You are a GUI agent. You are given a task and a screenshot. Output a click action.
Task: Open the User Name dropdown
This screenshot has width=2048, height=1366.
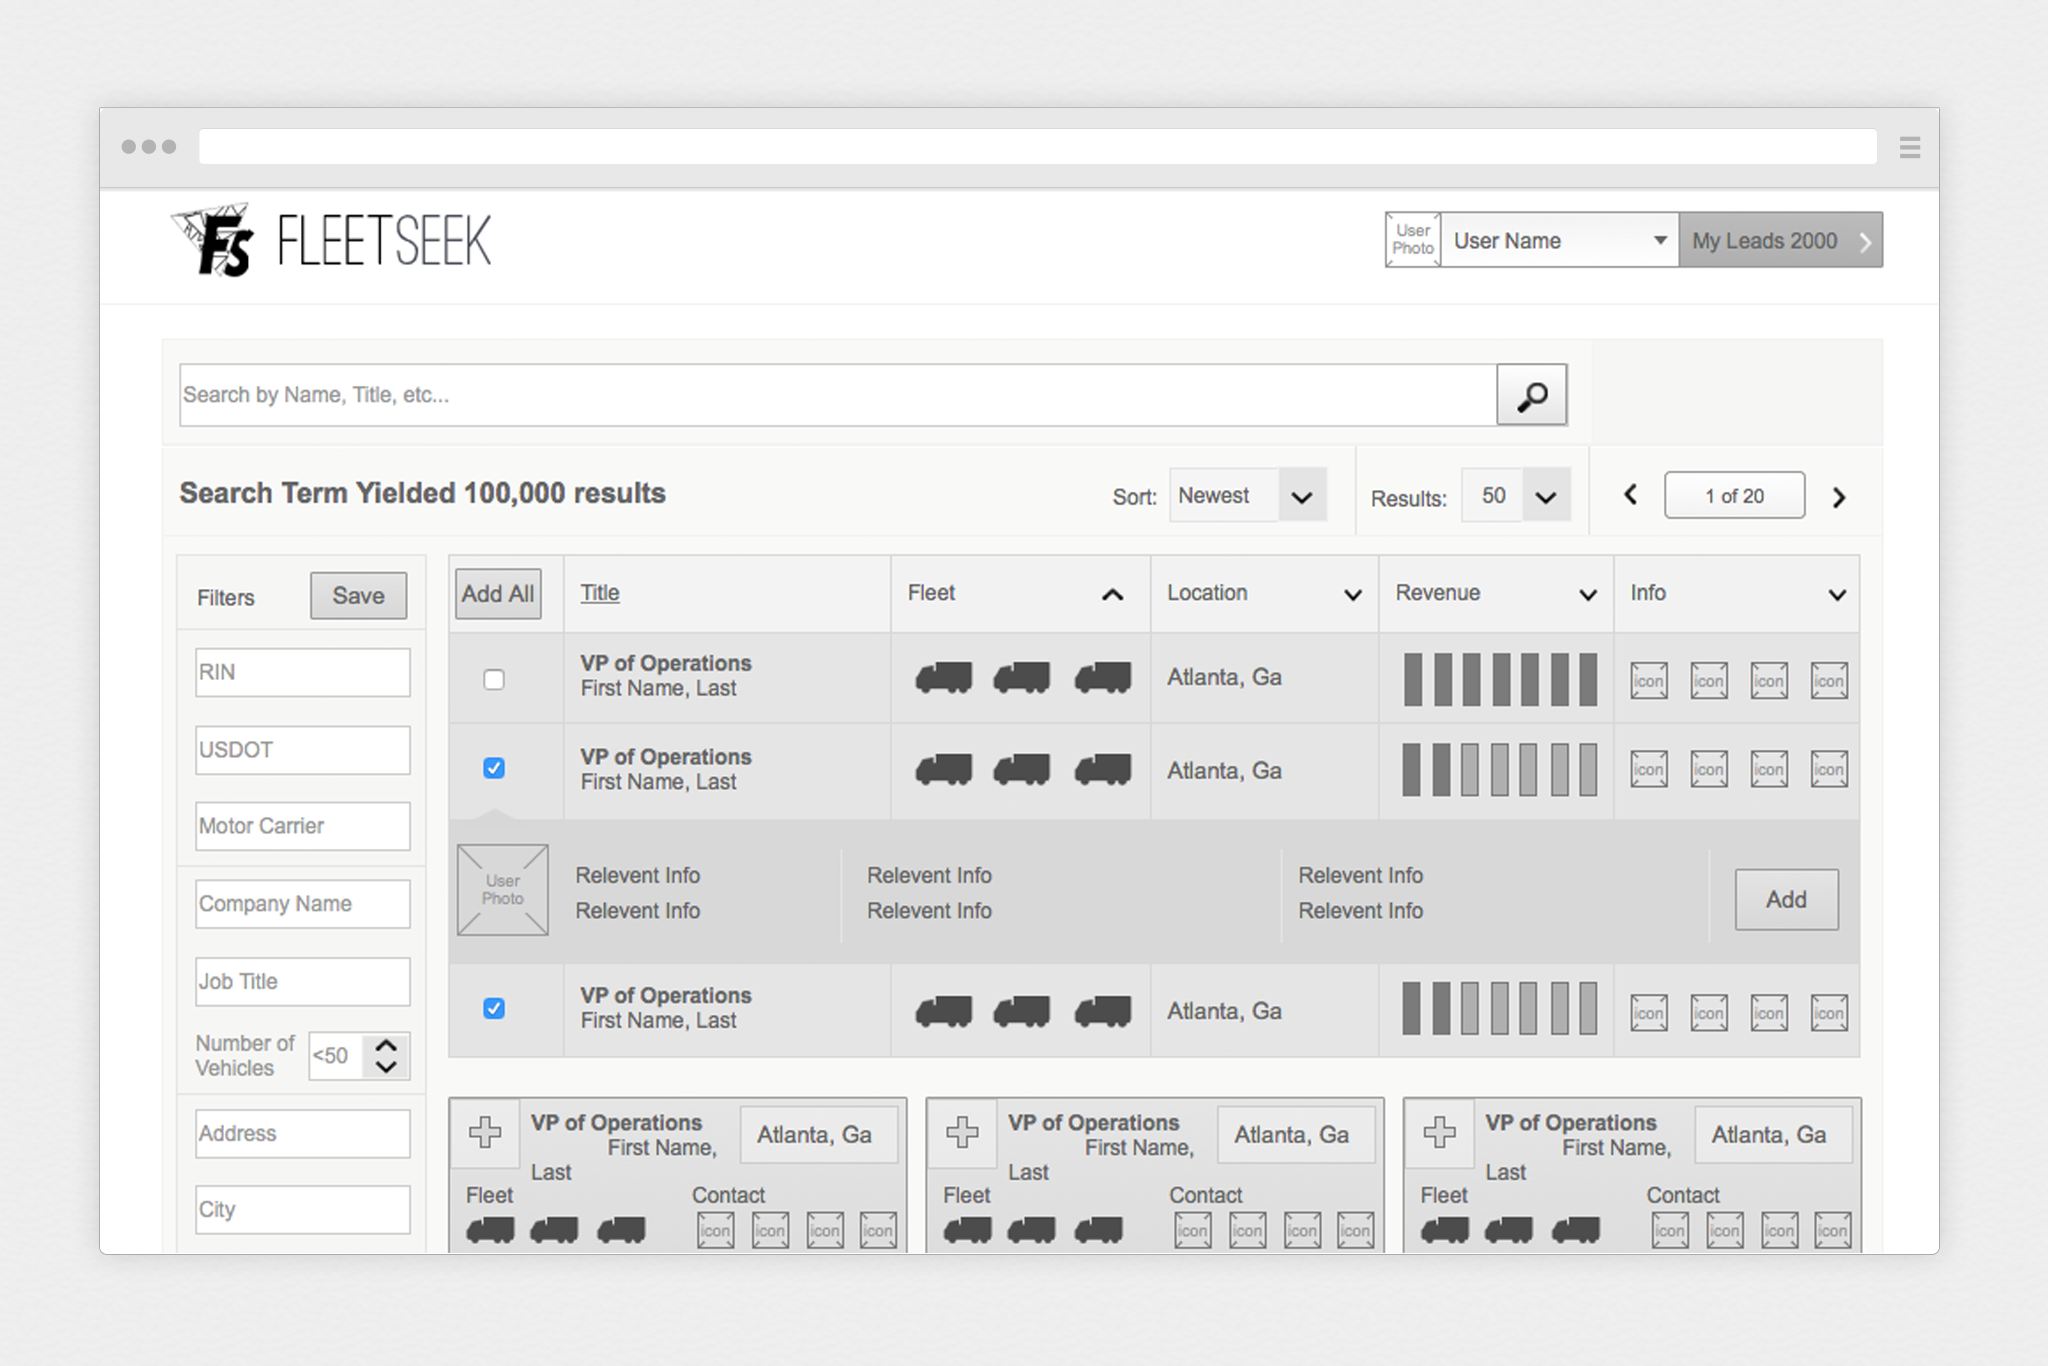(1559, 240)
